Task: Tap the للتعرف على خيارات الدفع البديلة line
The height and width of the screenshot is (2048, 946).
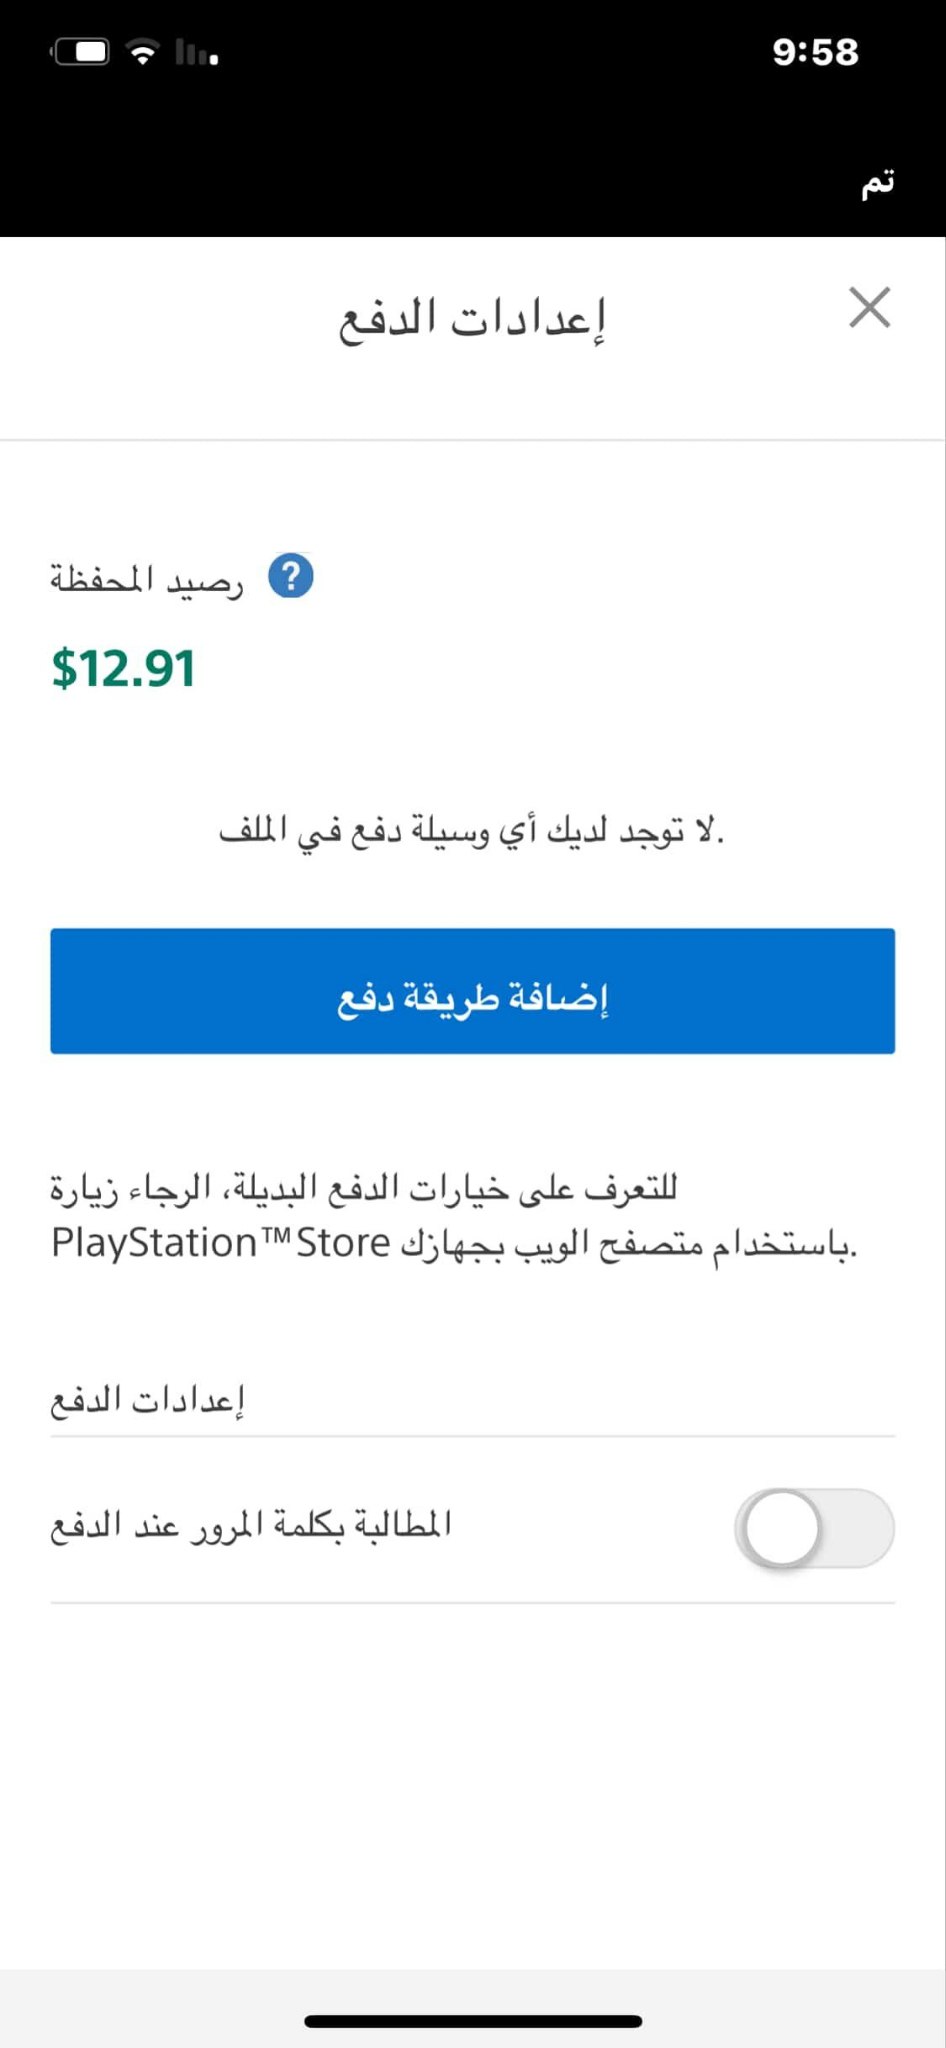Action: pos(458,1188)
